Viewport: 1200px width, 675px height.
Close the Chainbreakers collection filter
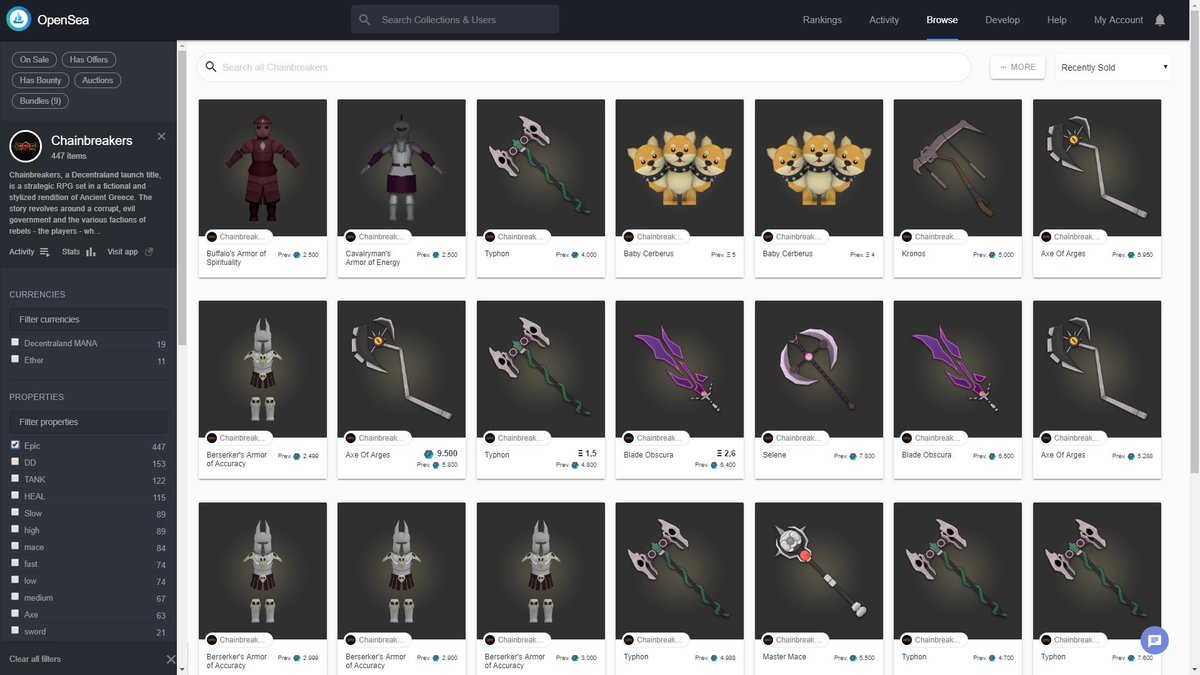click(162, 136)
